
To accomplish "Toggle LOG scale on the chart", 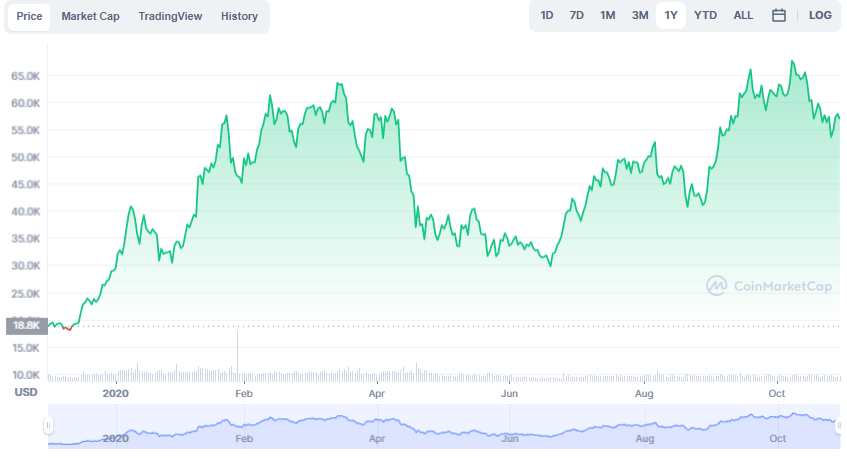I will tap(819, 16).
